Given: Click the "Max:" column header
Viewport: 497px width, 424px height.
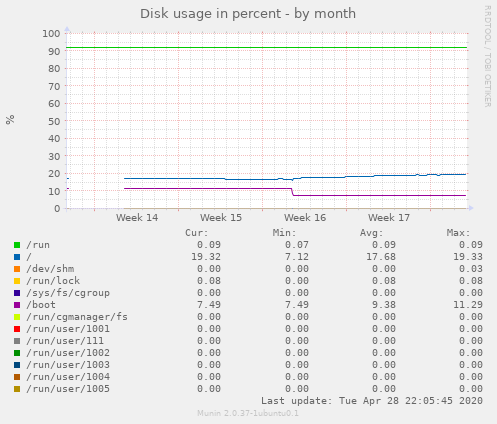Looking at the screenshot, I should click(x=458, y=233).
